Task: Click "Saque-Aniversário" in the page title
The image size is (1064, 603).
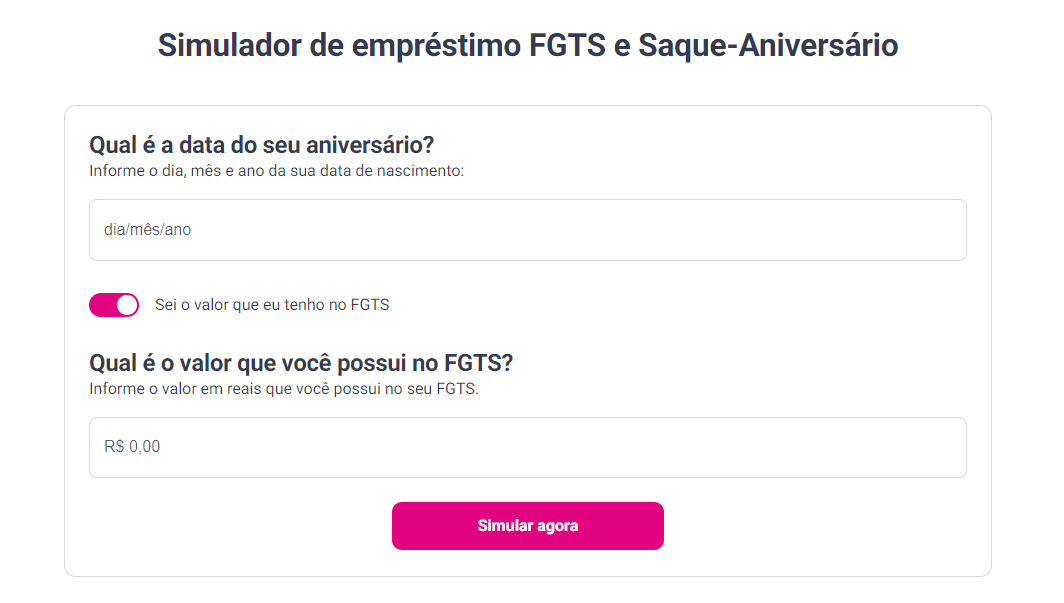Action: tap(768, 46)
